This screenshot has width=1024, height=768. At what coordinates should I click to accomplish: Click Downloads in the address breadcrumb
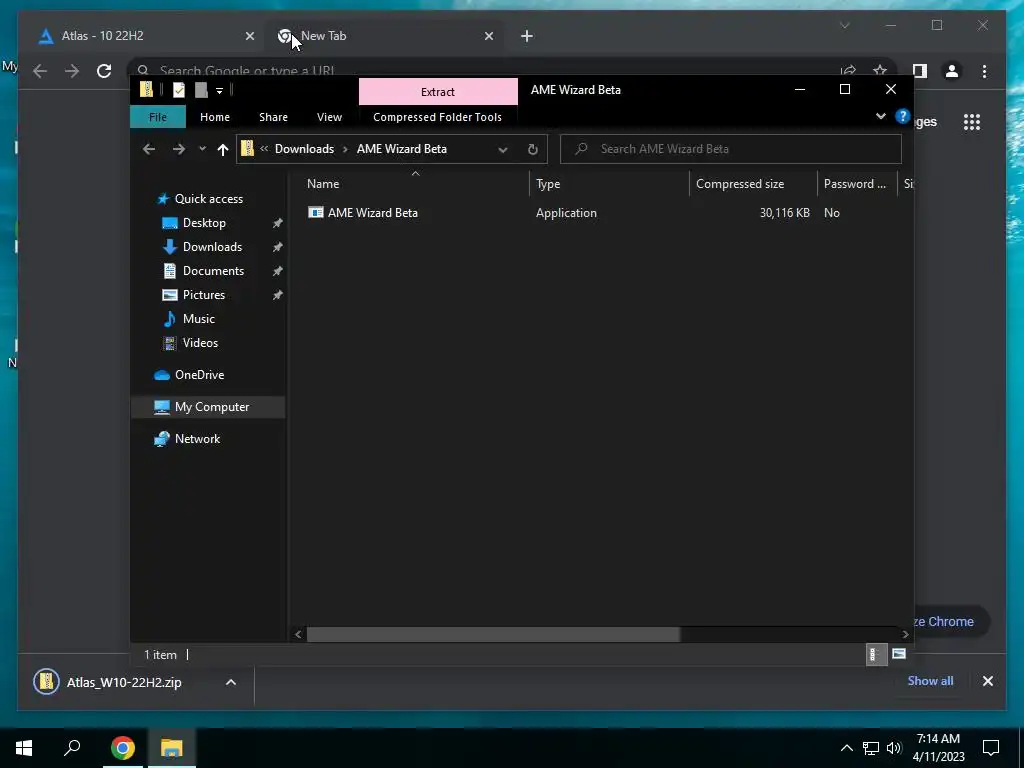tap(304, 149)
